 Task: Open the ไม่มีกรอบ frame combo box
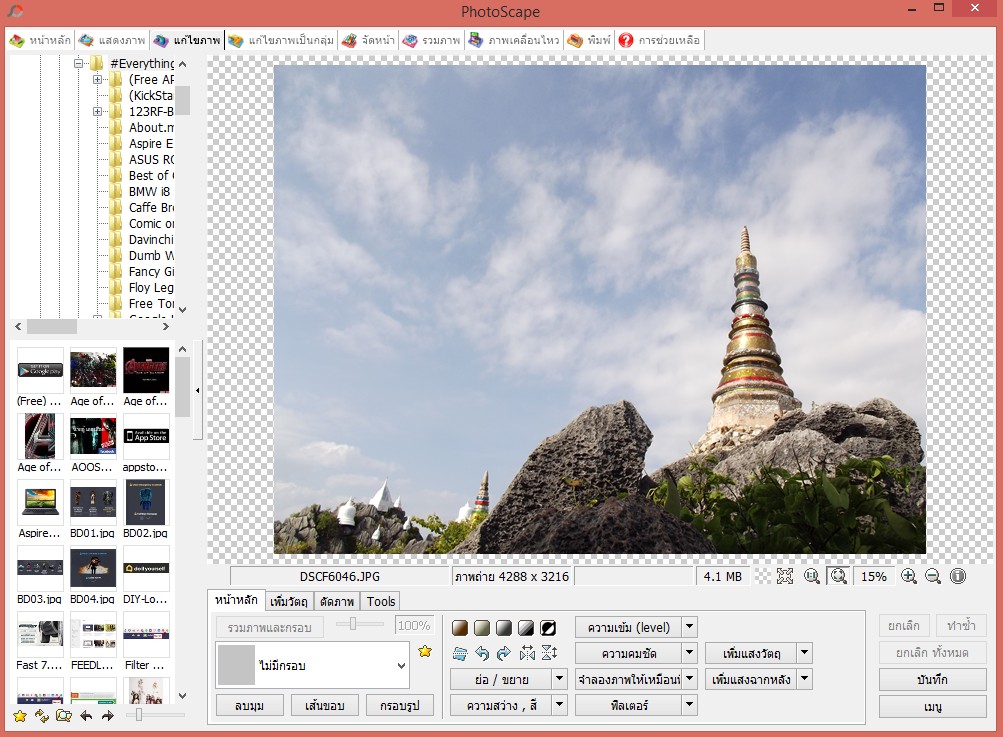(312, 665)
